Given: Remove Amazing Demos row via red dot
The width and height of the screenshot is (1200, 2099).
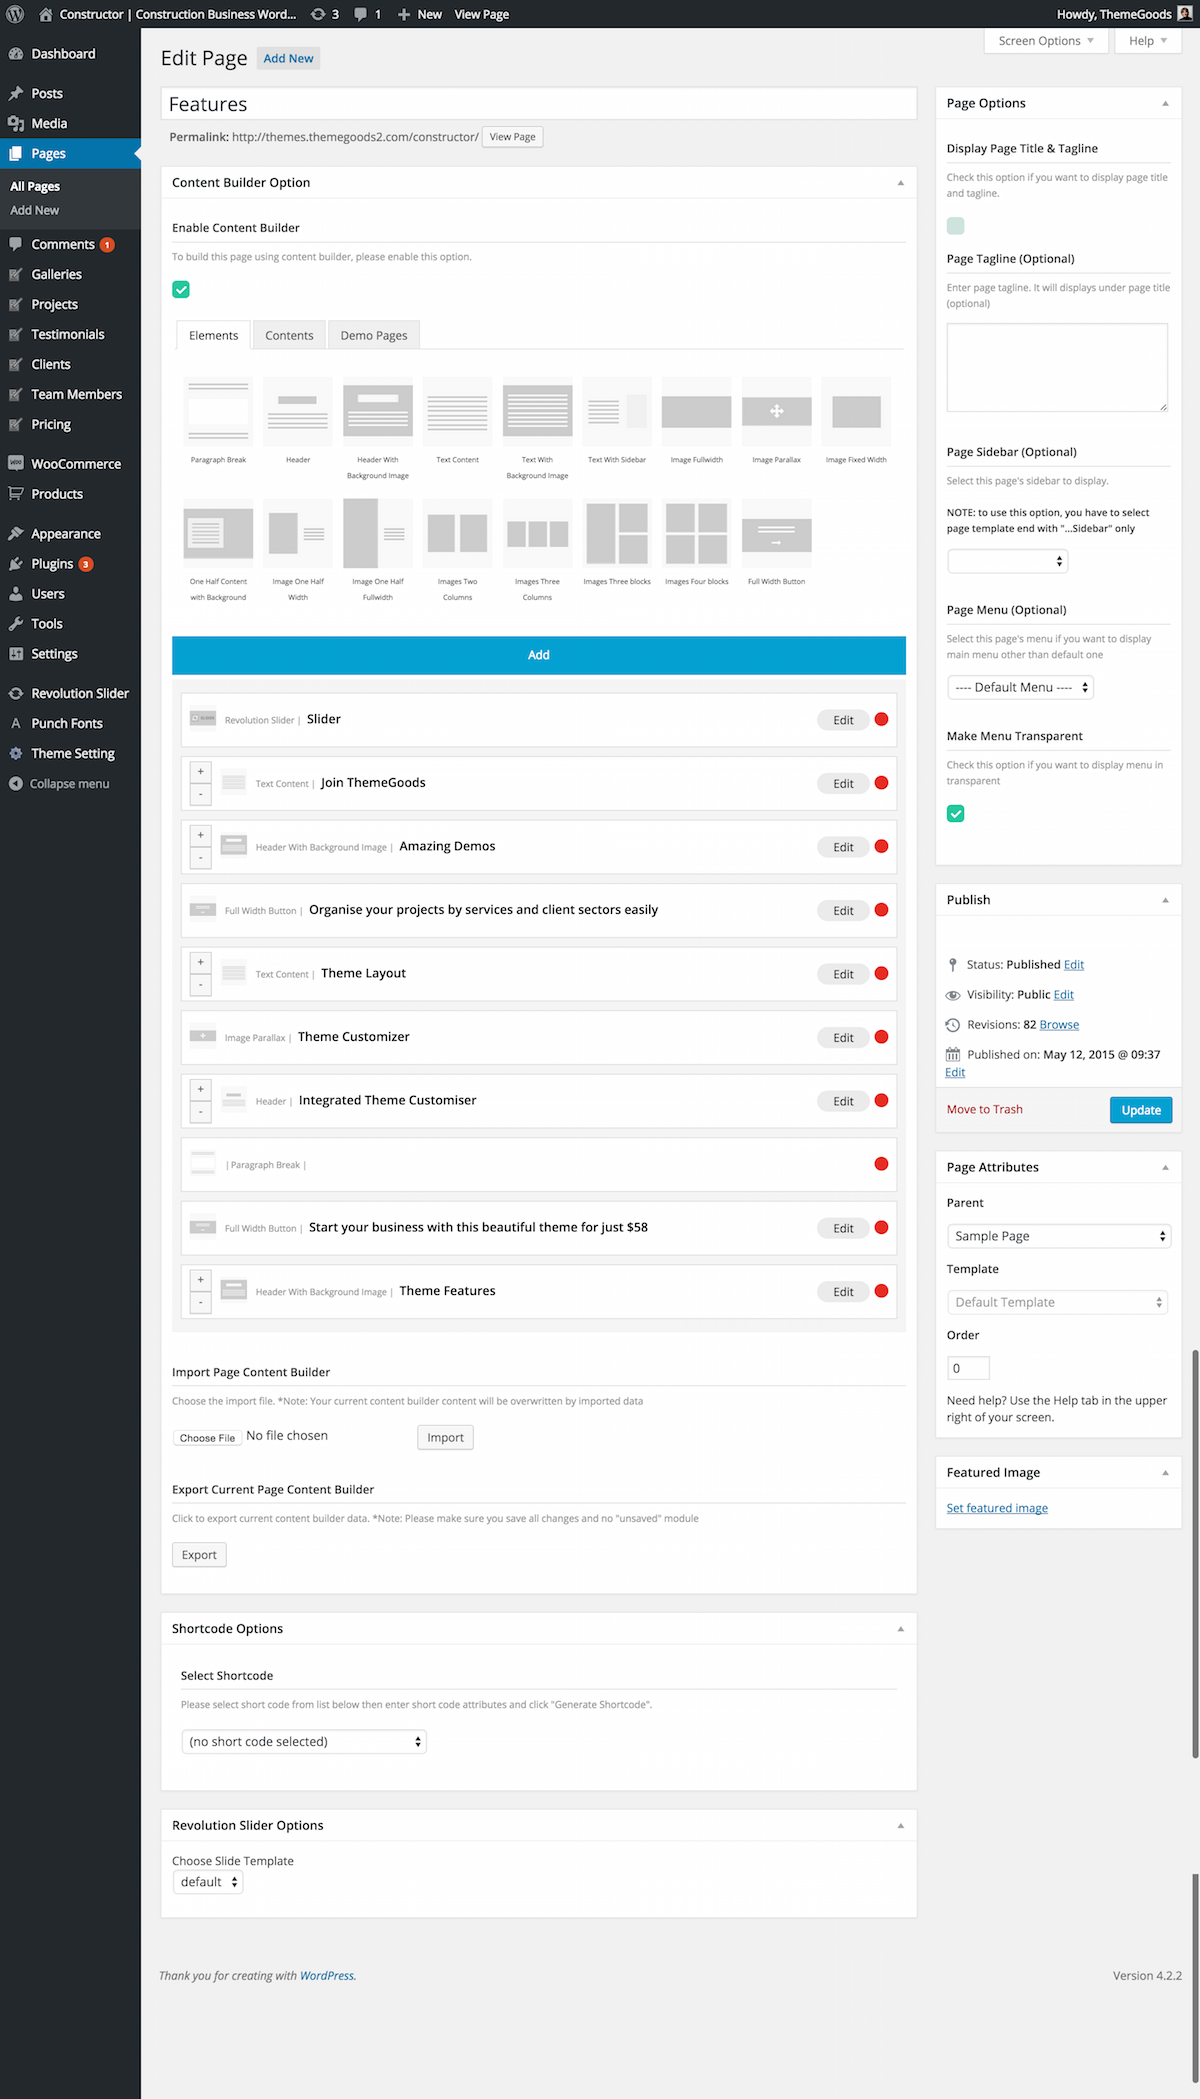Looking at the screenshot, I should pyautogui.click(x=881, y=846).
